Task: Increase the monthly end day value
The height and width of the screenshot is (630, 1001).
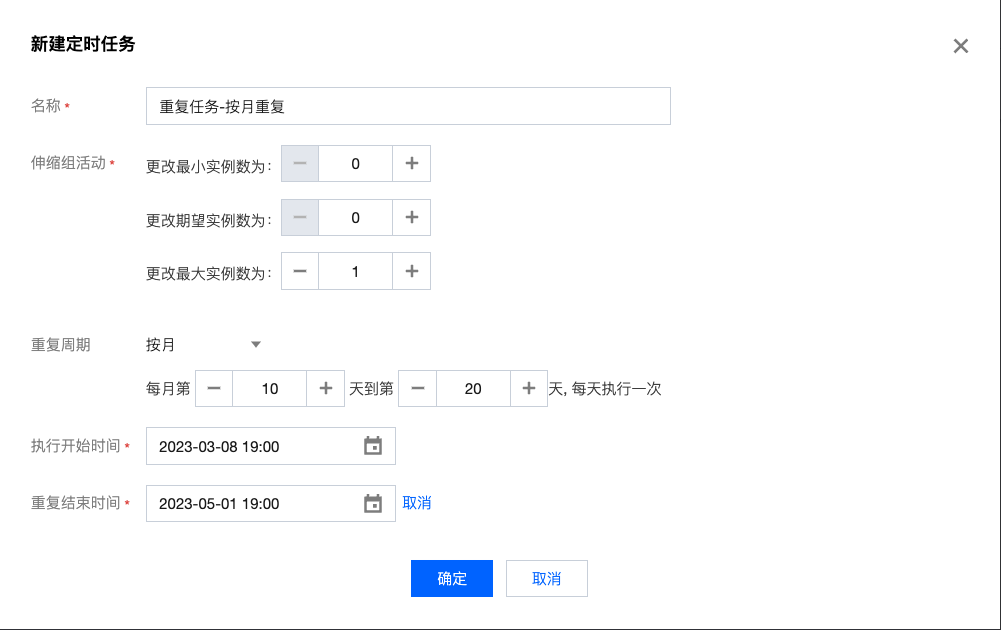Action: (529, 389)
